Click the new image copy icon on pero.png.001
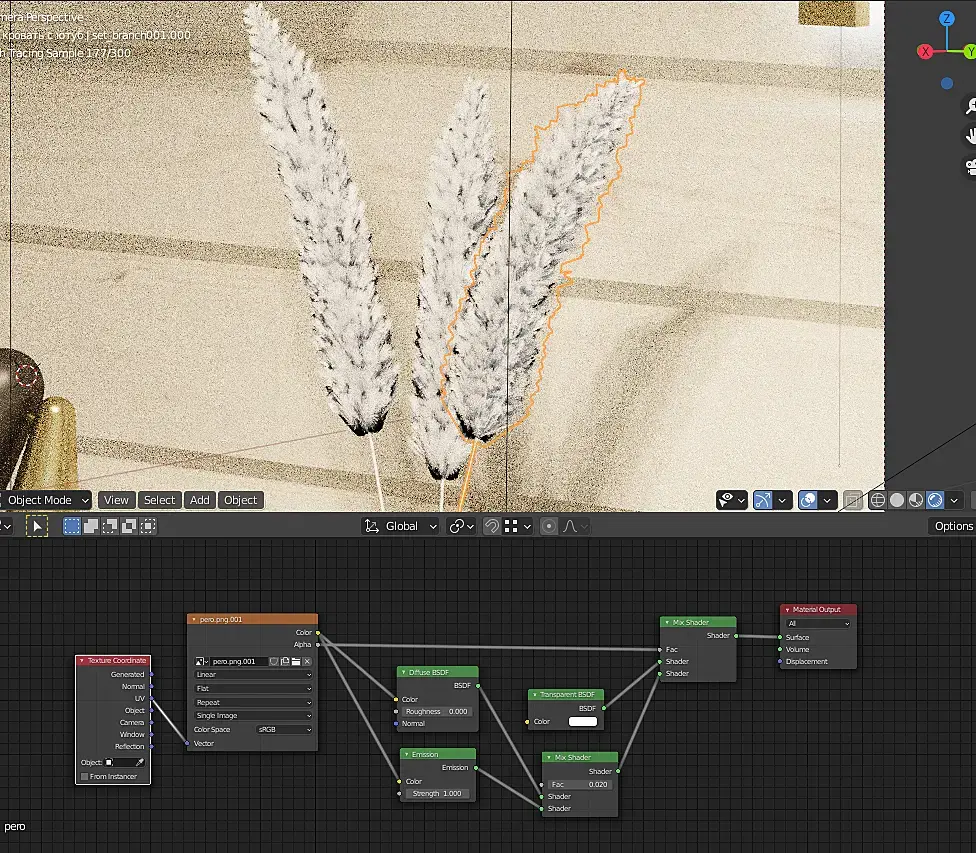The height and width of the screenshot is (853, 976). [285, 661]
